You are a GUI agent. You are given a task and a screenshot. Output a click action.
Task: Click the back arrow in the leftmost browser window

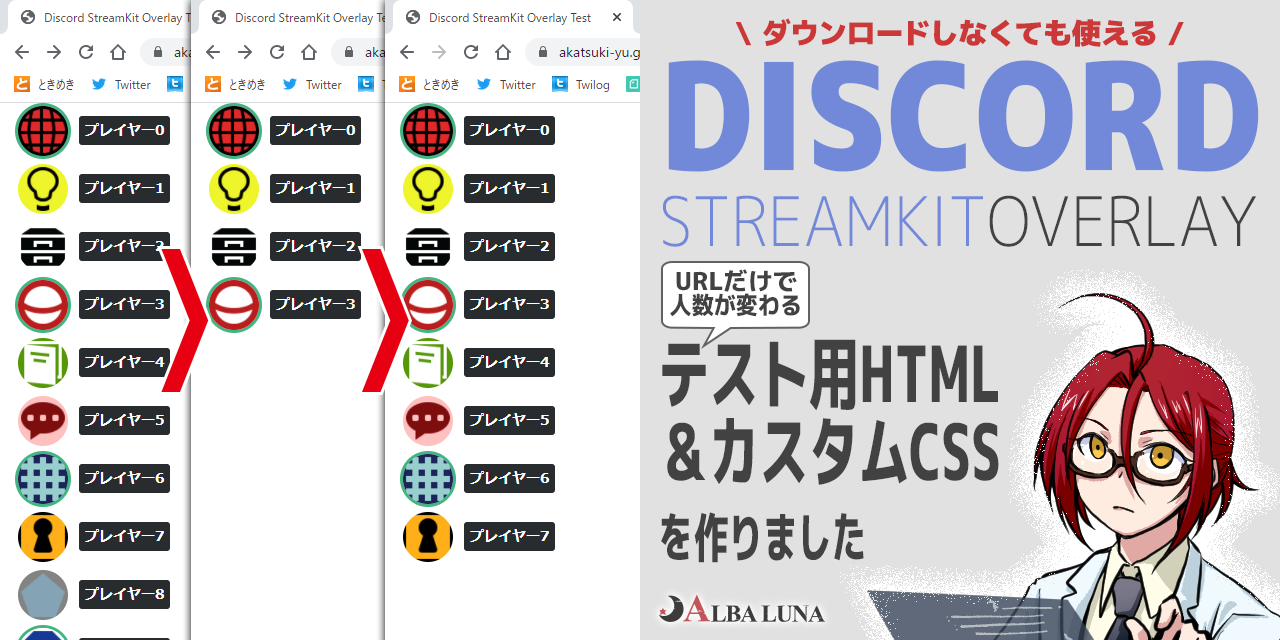pyautogui.click(x=22, y=52)
